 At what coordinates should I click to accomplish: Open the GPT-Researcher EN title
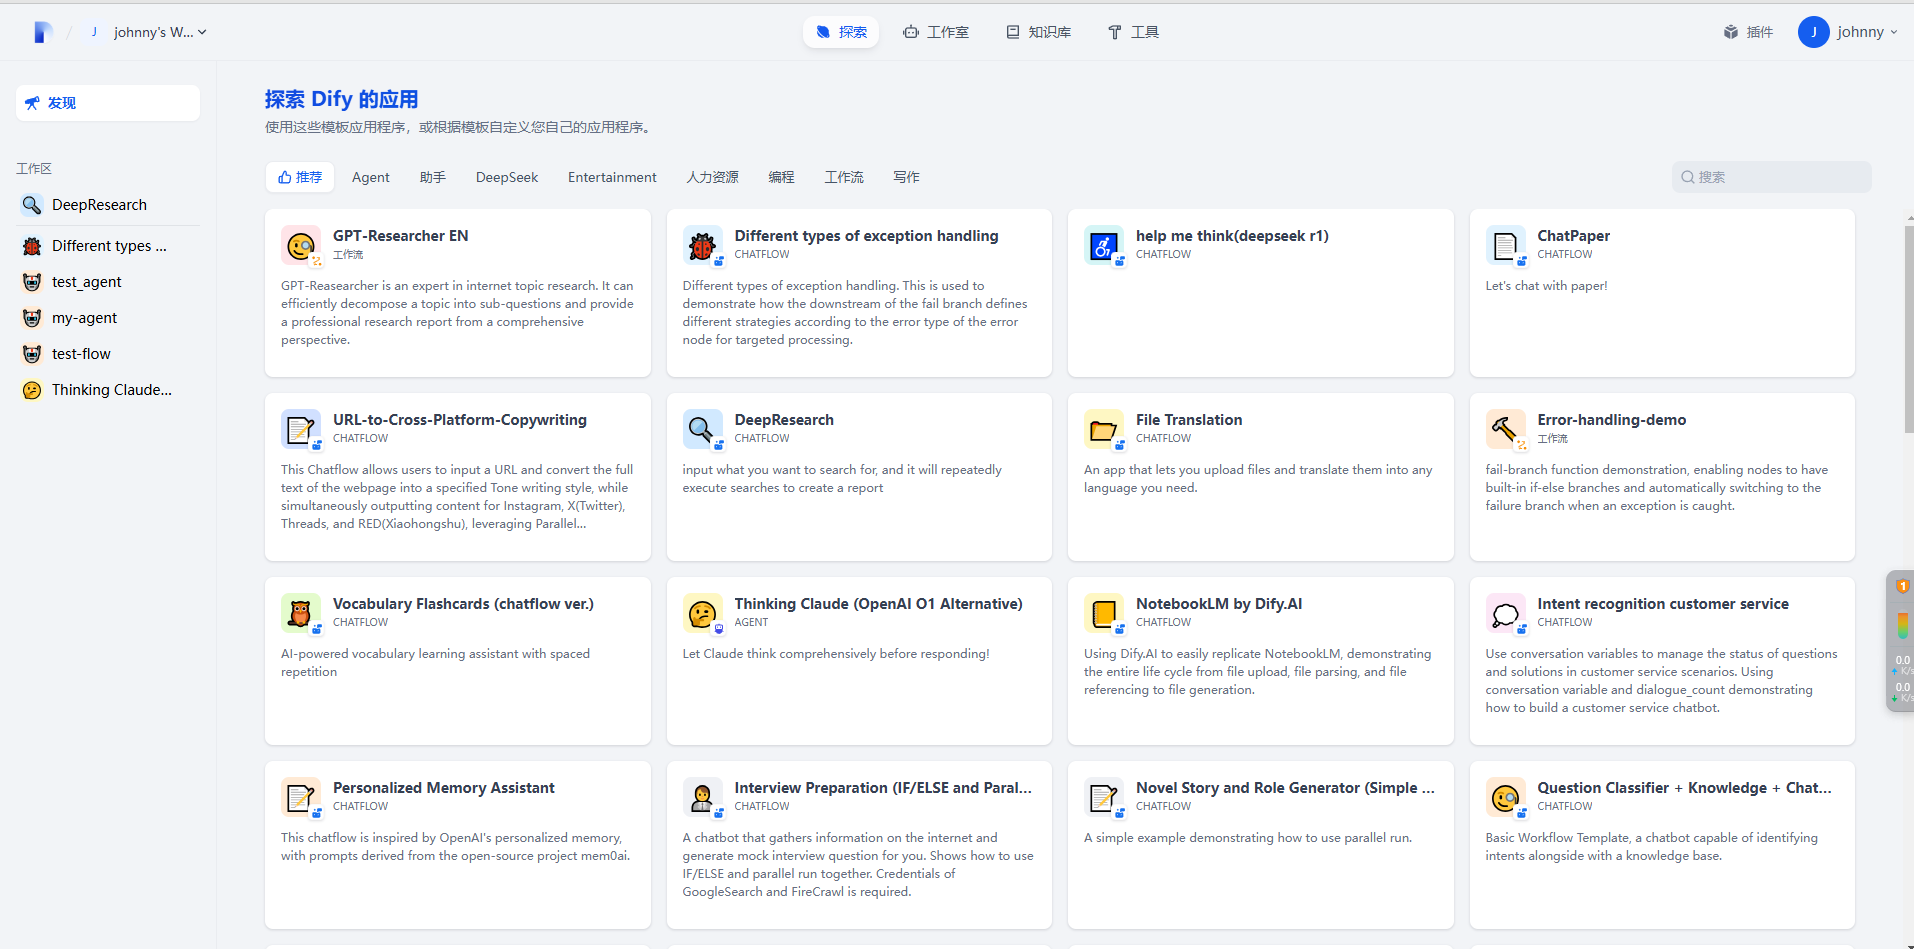400,236
